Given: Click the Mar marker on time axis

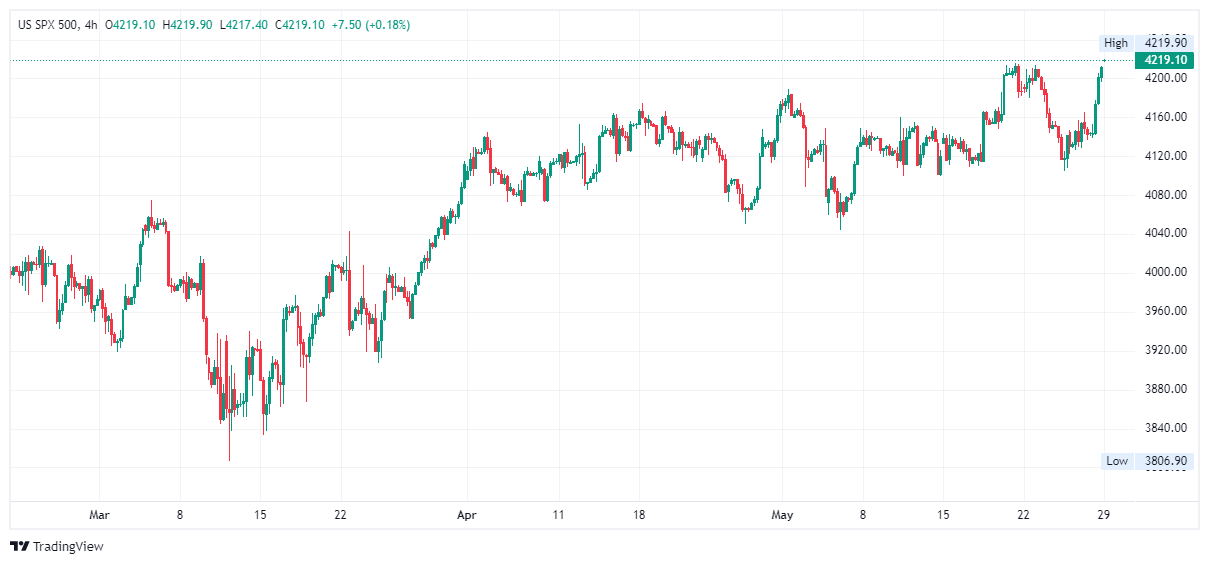Looking at the screenshot, I should [98, 515].
